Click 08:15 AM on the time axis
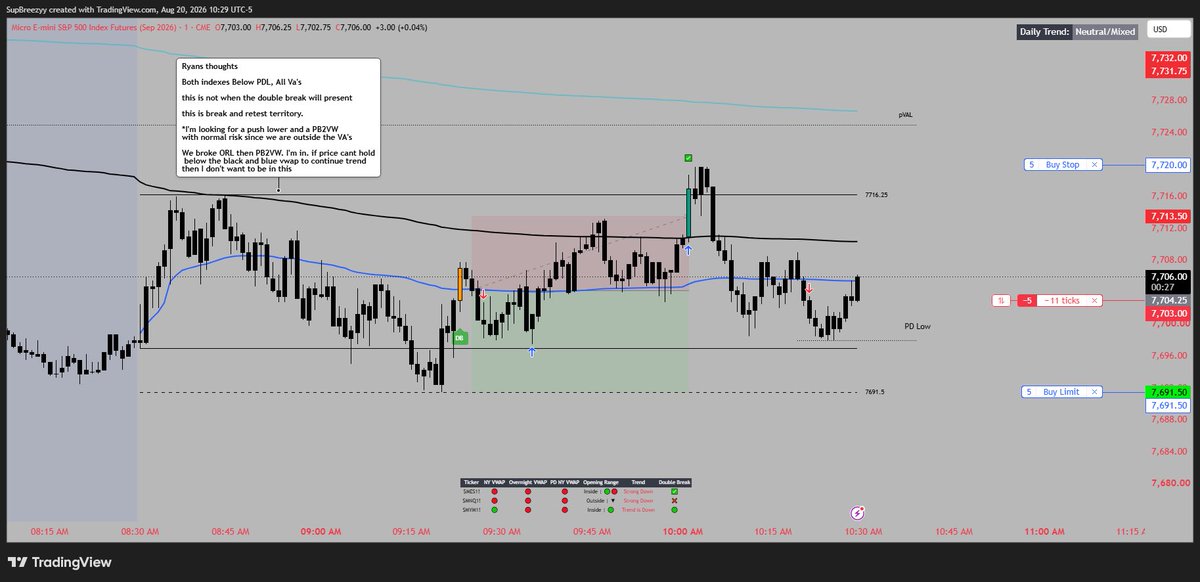The width and height of the screenshot is (1200, 582). coord(50,533)
